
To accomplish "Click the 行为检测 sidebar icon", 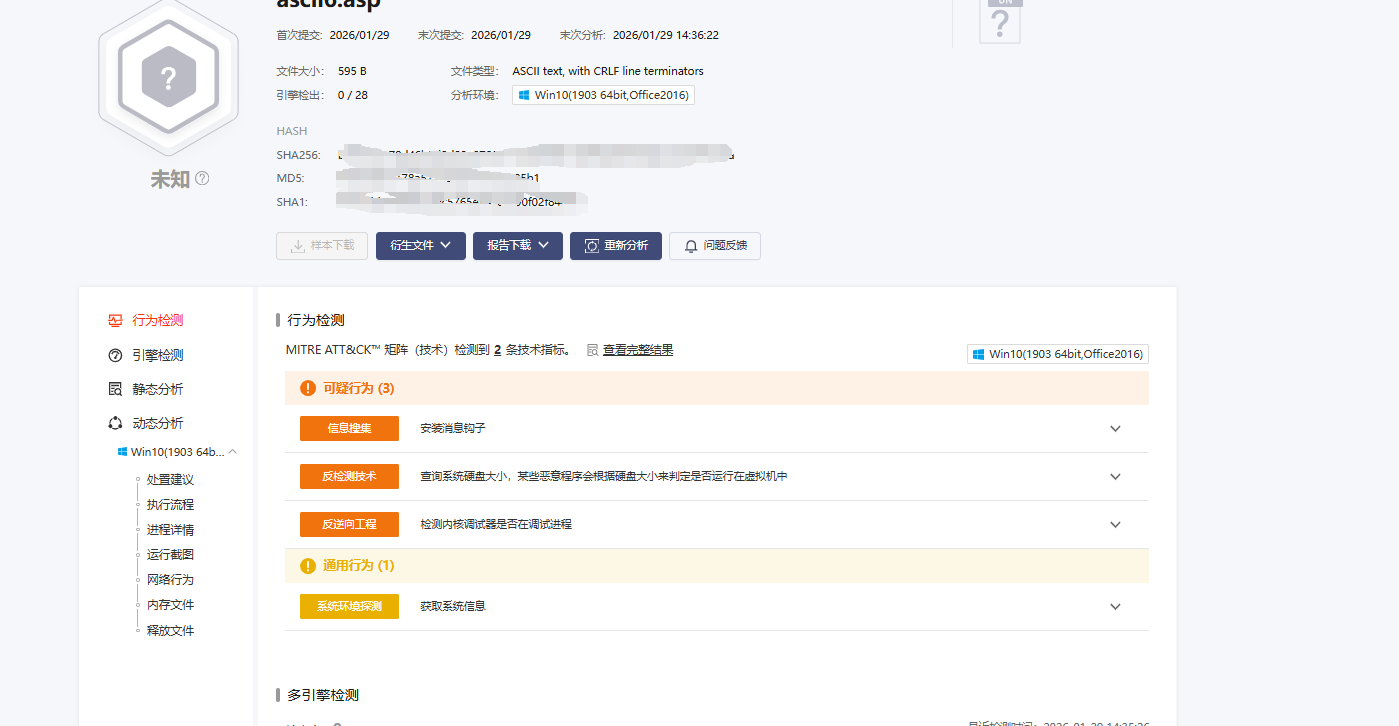I will point(115,321).
